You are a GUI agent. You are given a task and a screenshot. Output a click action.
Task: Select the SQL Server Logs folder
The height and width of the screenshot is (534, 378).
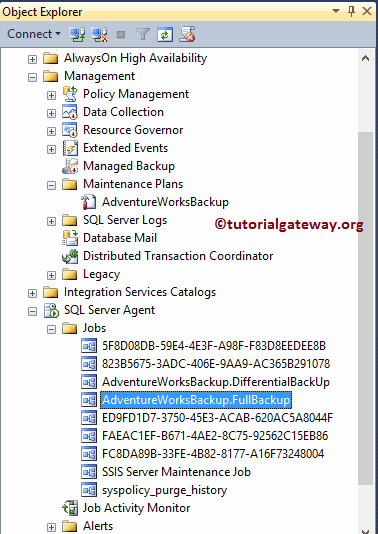tap(125, 220)
